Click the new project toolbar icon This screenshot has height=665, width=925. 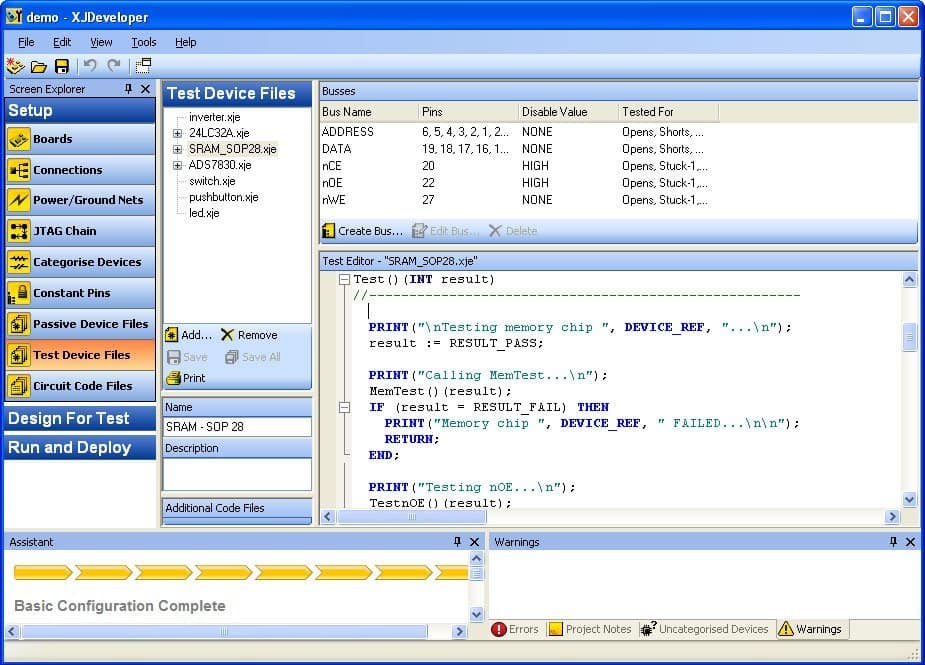[15, 66]
